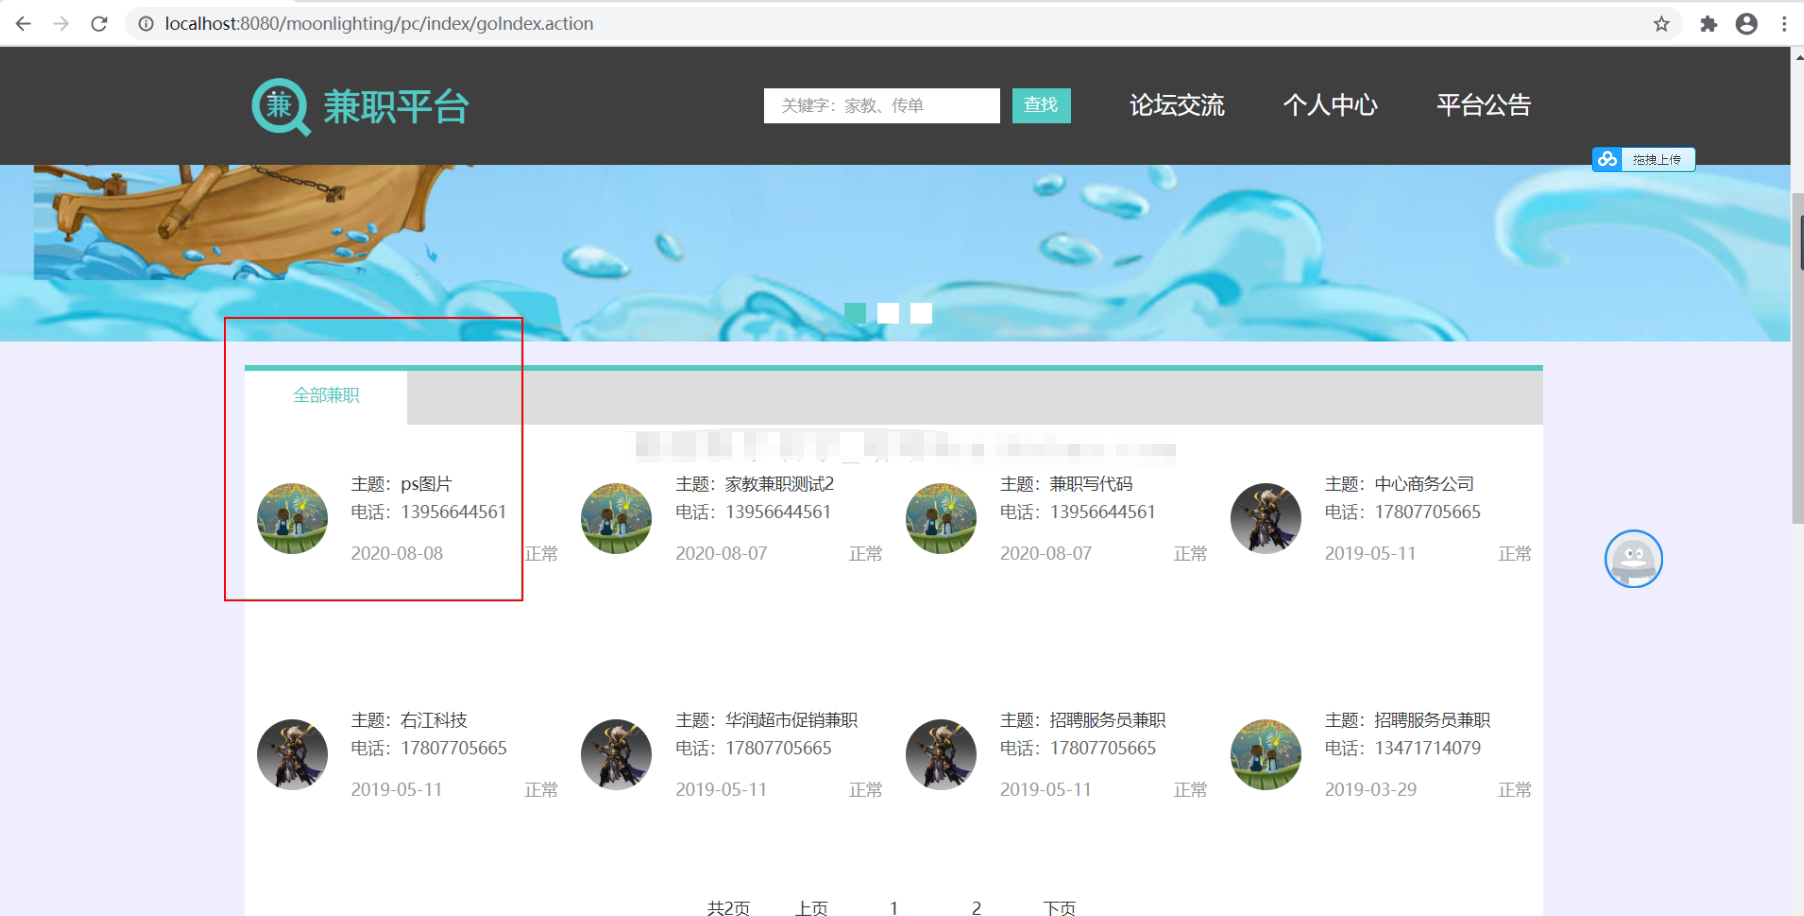Click the avatar of ps图片 listing
The height and width of the screenshot is (916, 1804).
(292, 518)
